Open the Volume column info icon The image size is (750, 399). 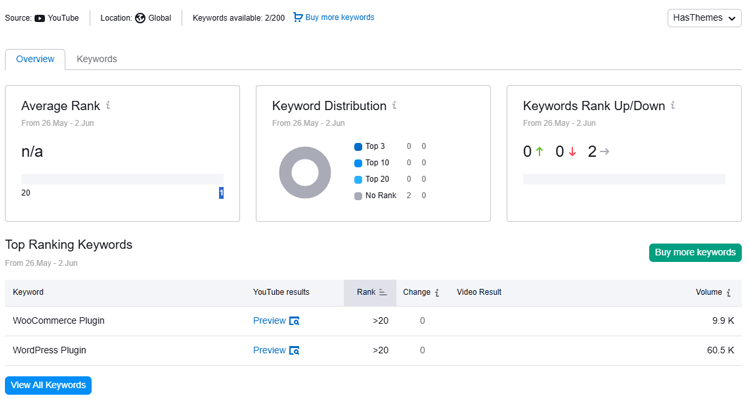coord(728,293)
